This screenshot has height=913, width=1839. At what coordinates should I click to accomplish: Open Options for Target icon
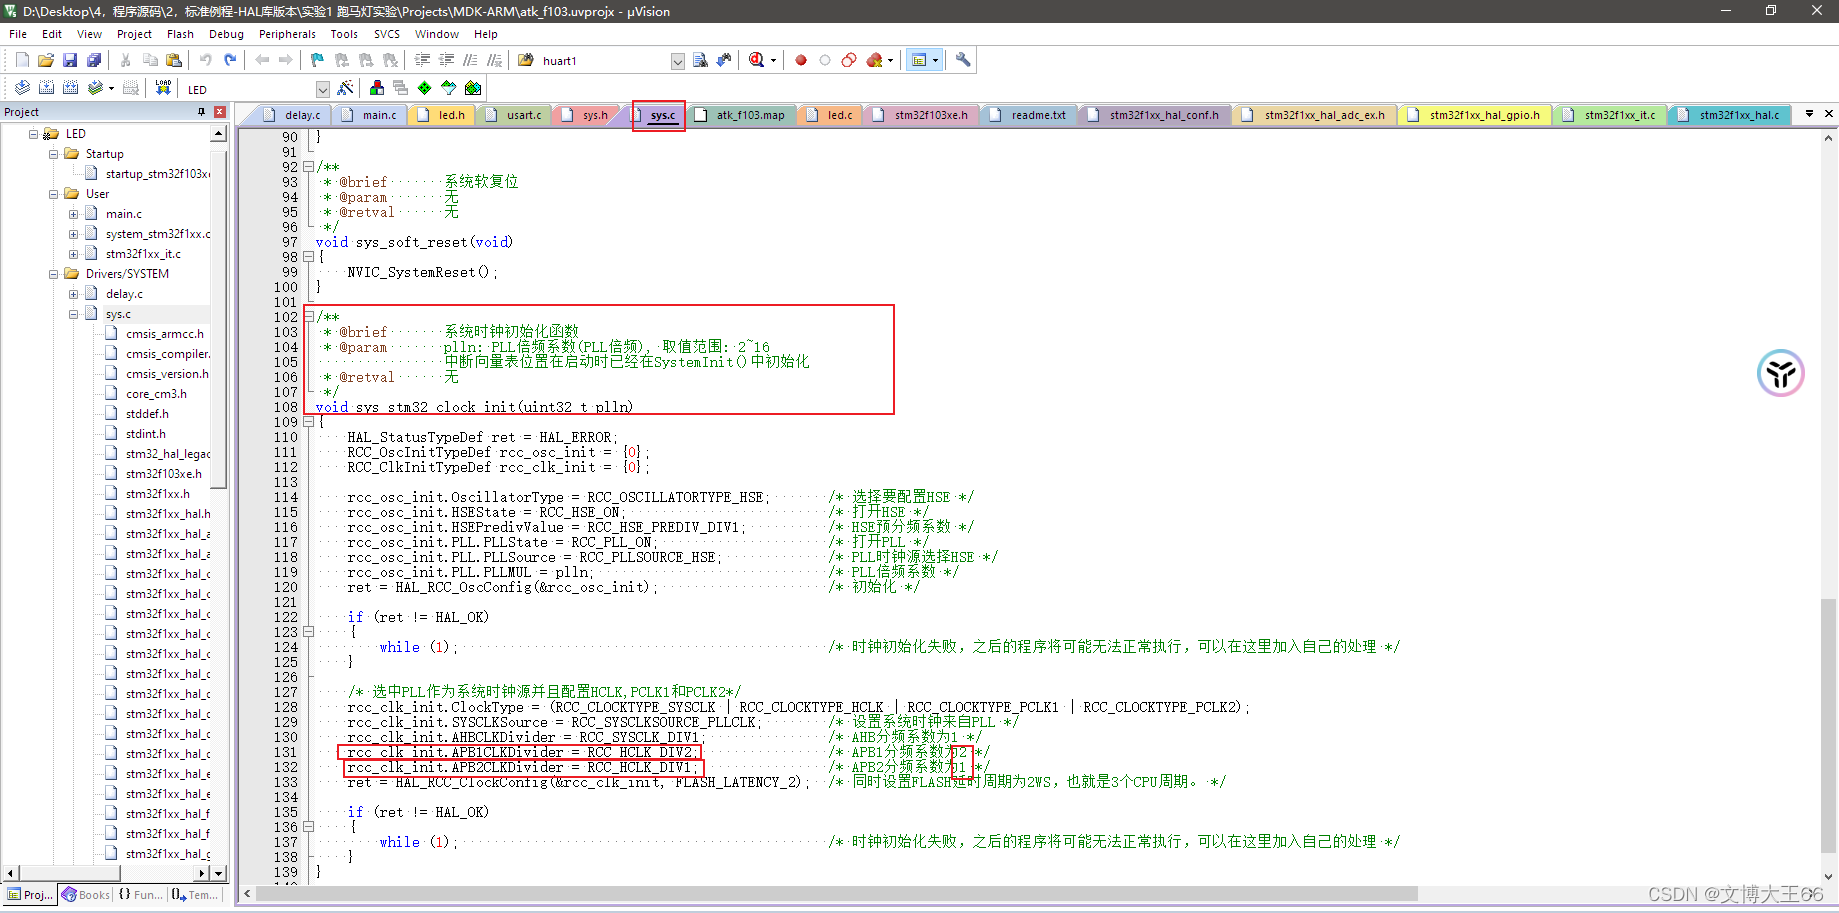click(346, 88)
